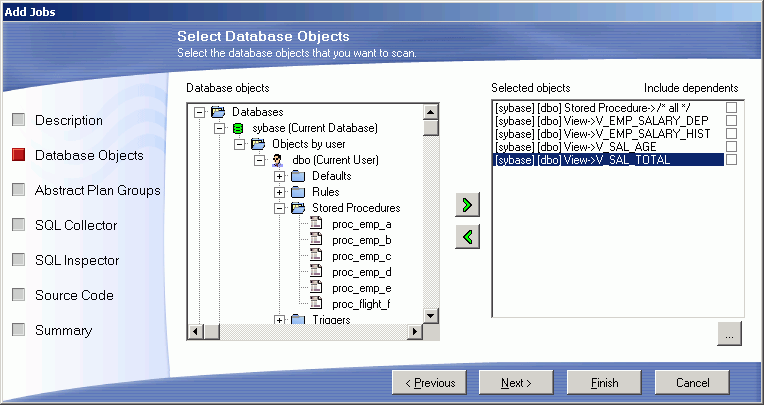Check include dependents for Stored Procedure all
The width and height of the screenshot is (764, 405).
[x=731, y=107]
